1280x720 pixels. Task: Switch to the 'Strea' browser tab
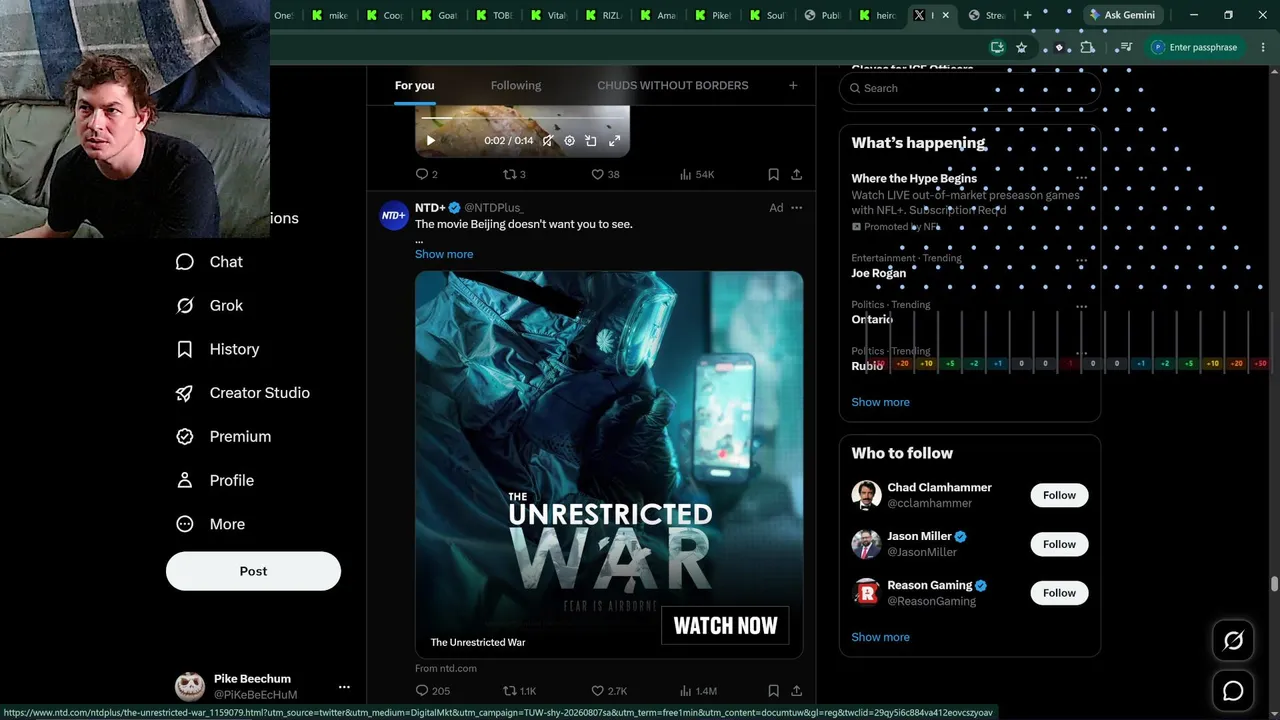point(985,15)
